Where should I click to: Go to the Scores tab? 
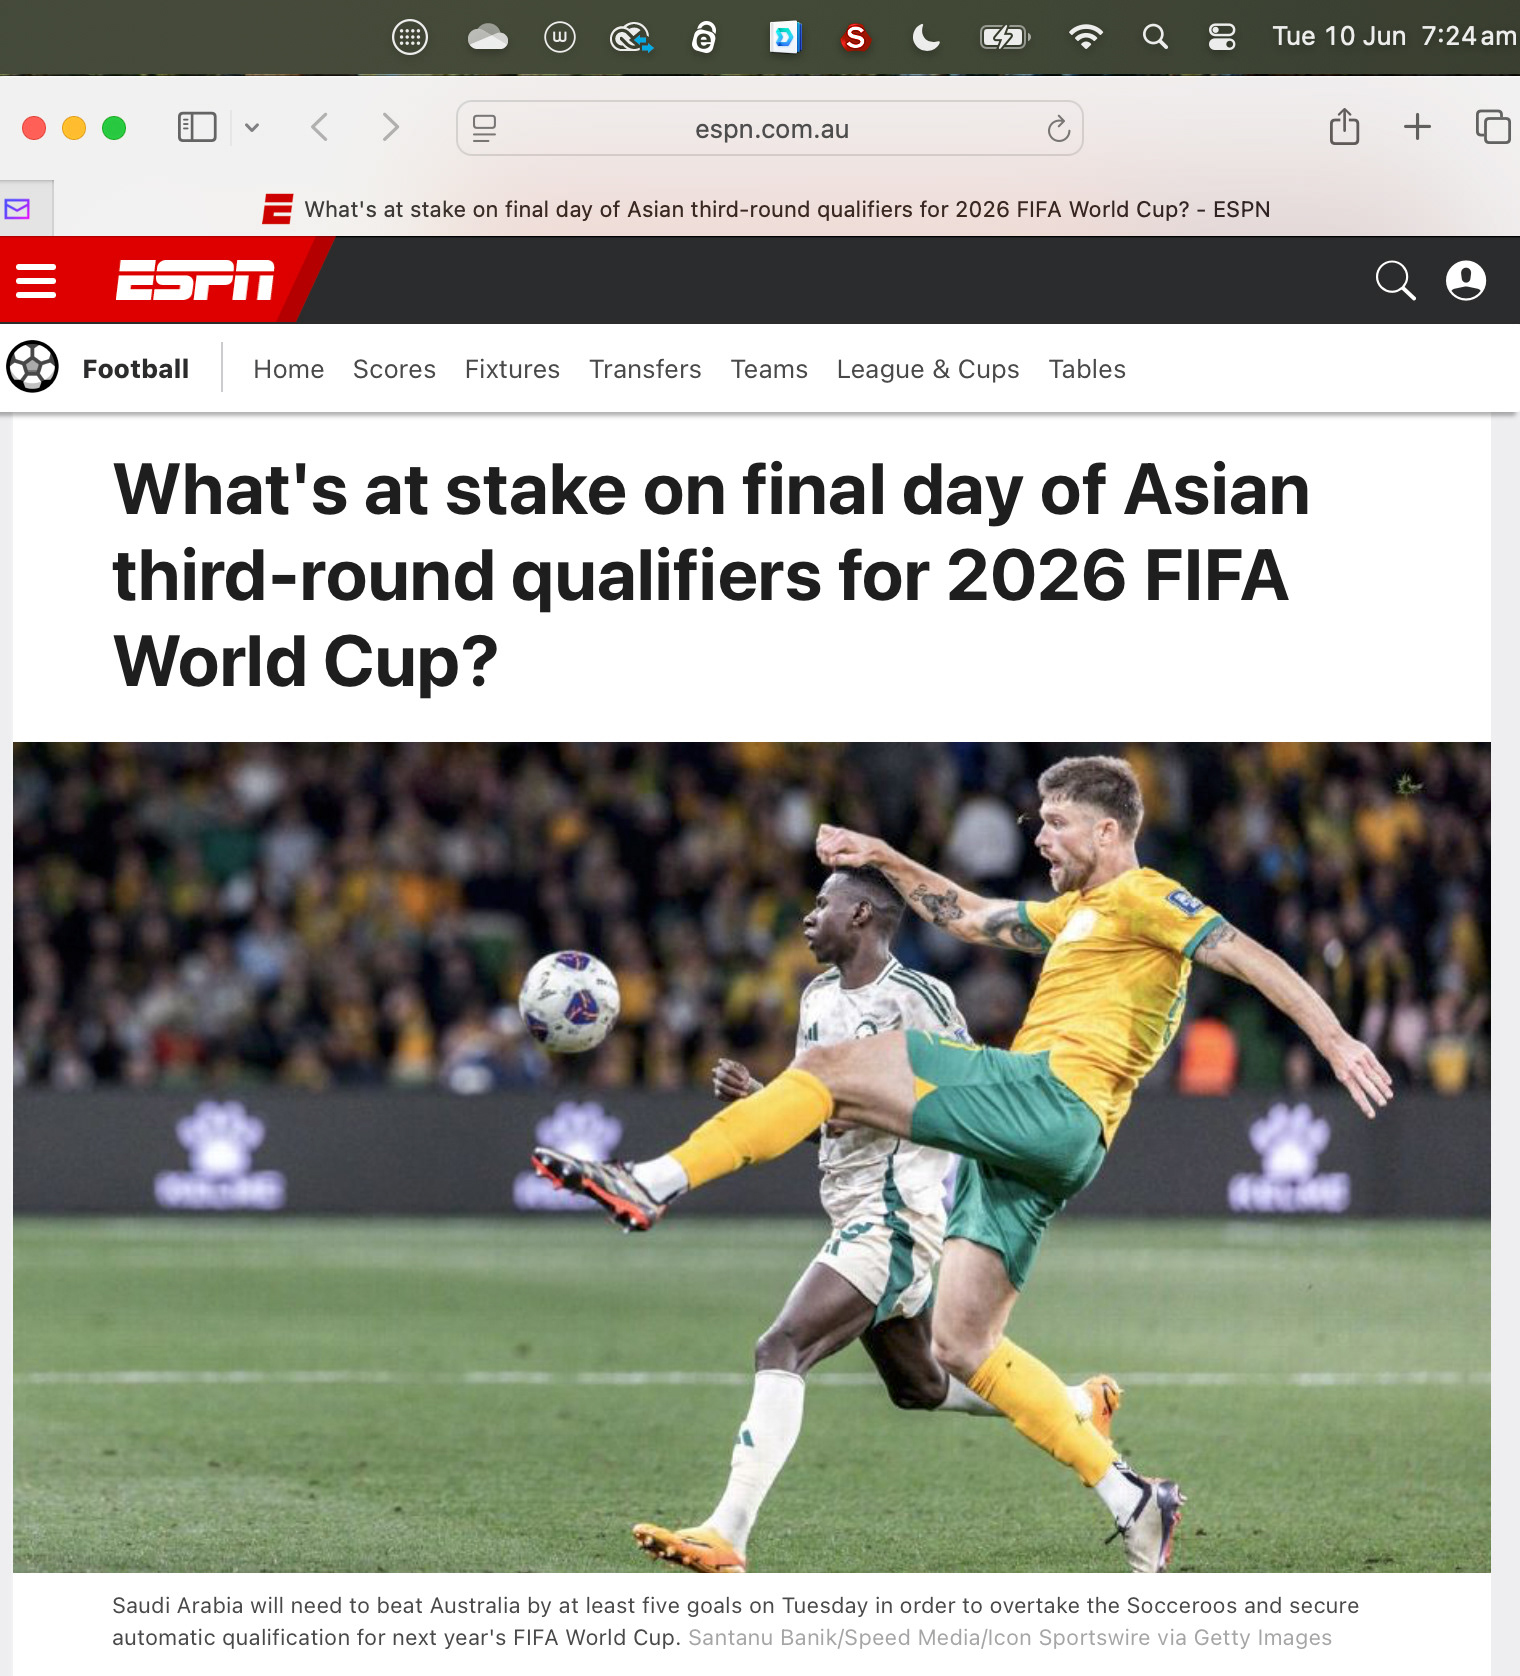394,369
